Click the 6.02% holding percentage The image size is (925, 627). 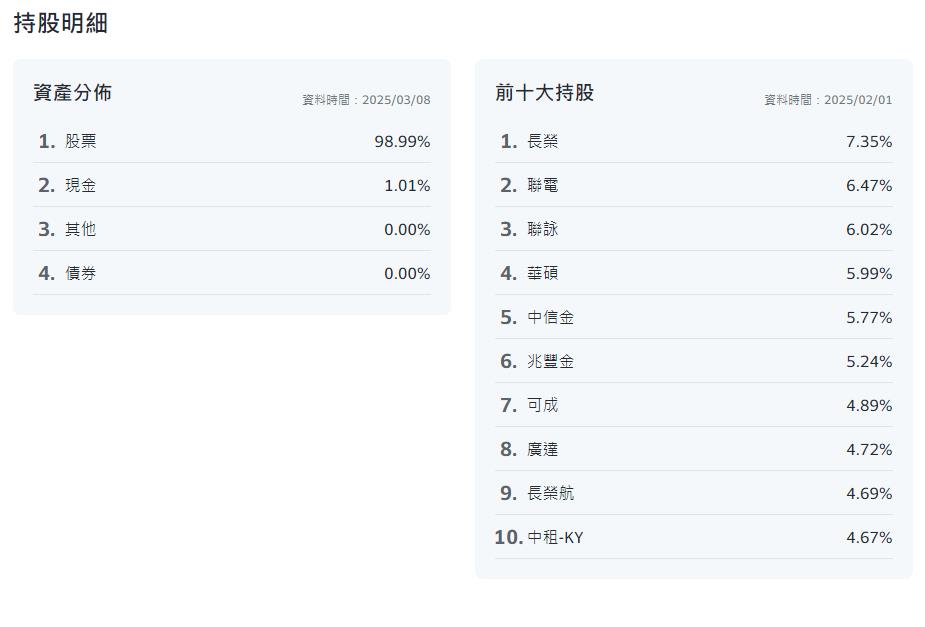point(869,229)
